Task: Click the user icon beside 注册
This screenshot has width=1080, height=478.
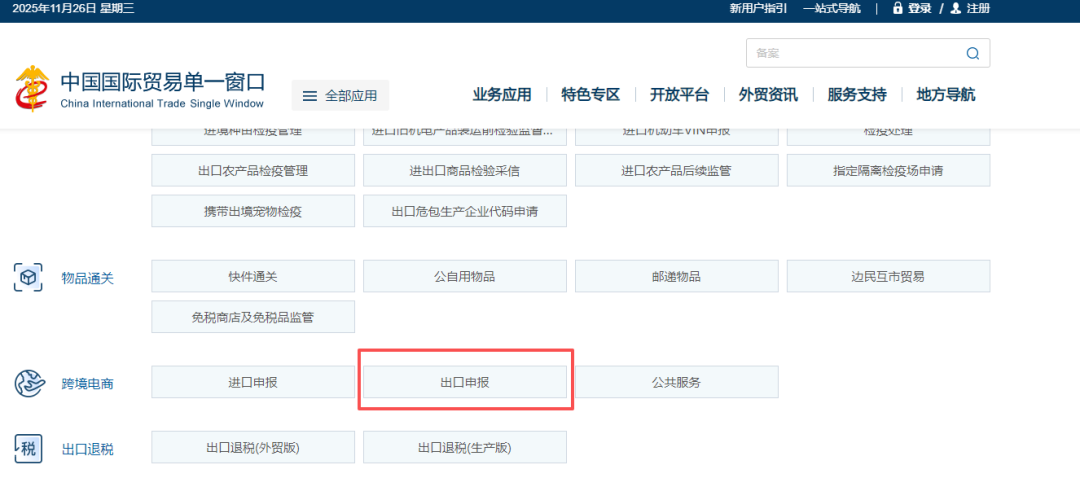Action: (956, 9)
